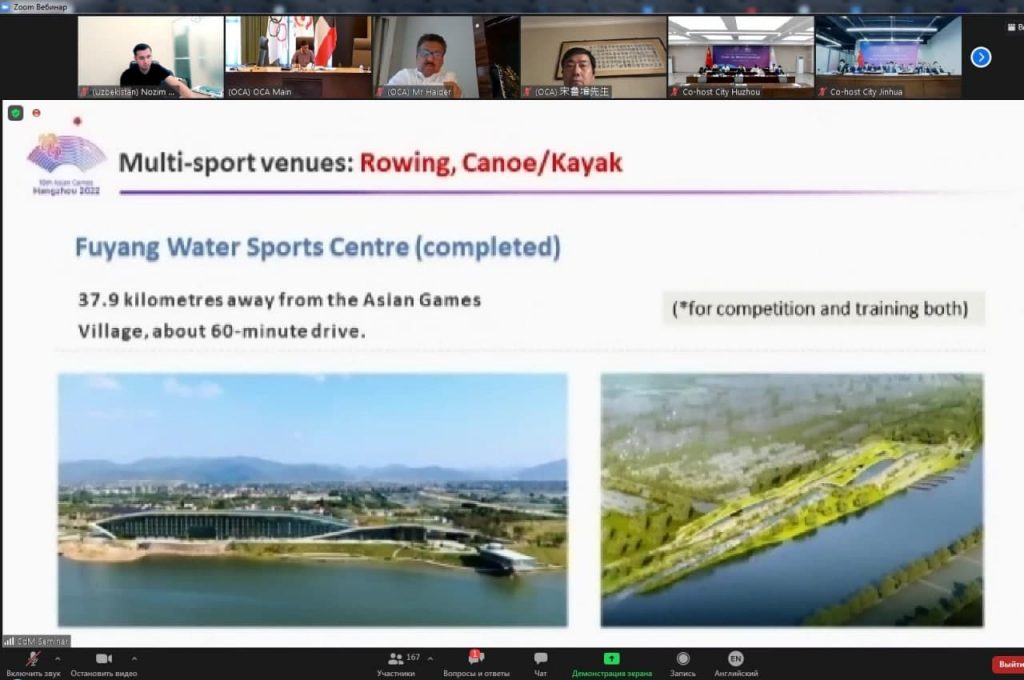Open the Участники participants panel
Image resolution: width=1024 pixels, height=680 pixels.
396,659
